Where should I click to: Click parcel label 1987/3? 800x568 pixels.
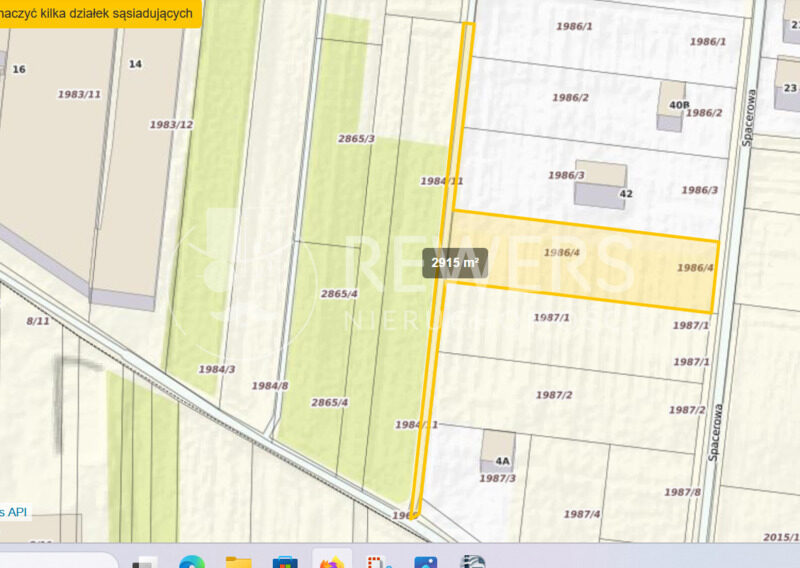coord(497,478)
